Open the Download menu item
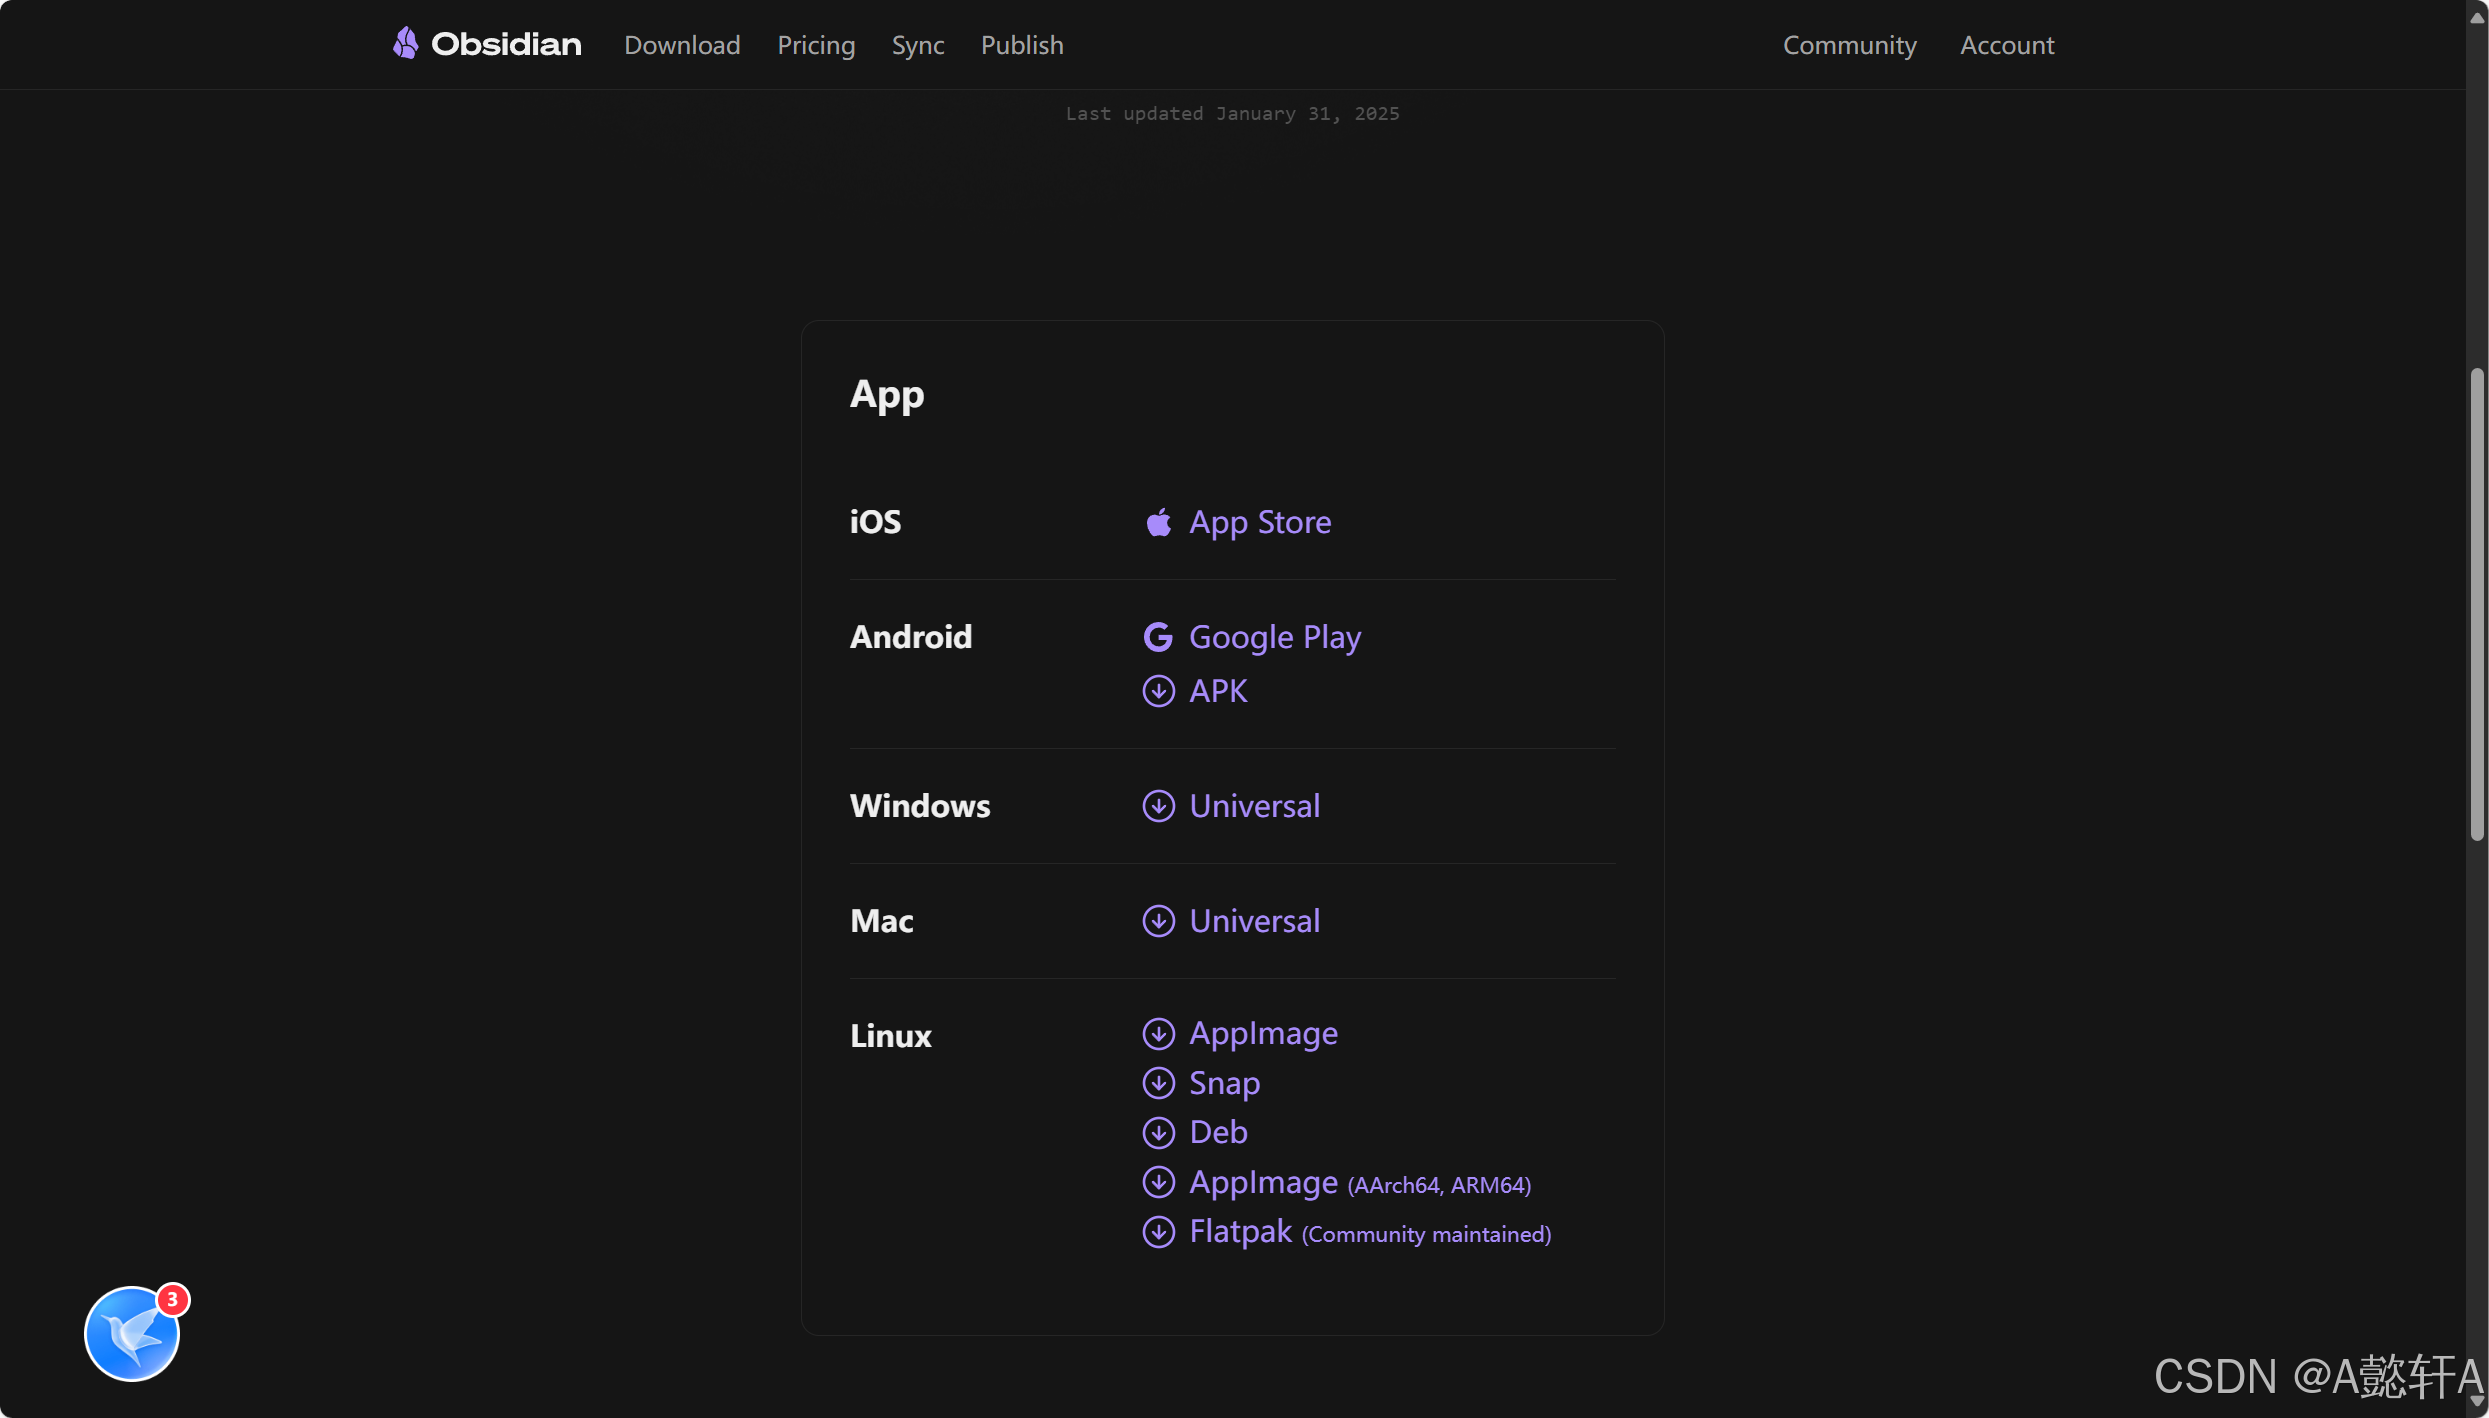 click(682, 45)
